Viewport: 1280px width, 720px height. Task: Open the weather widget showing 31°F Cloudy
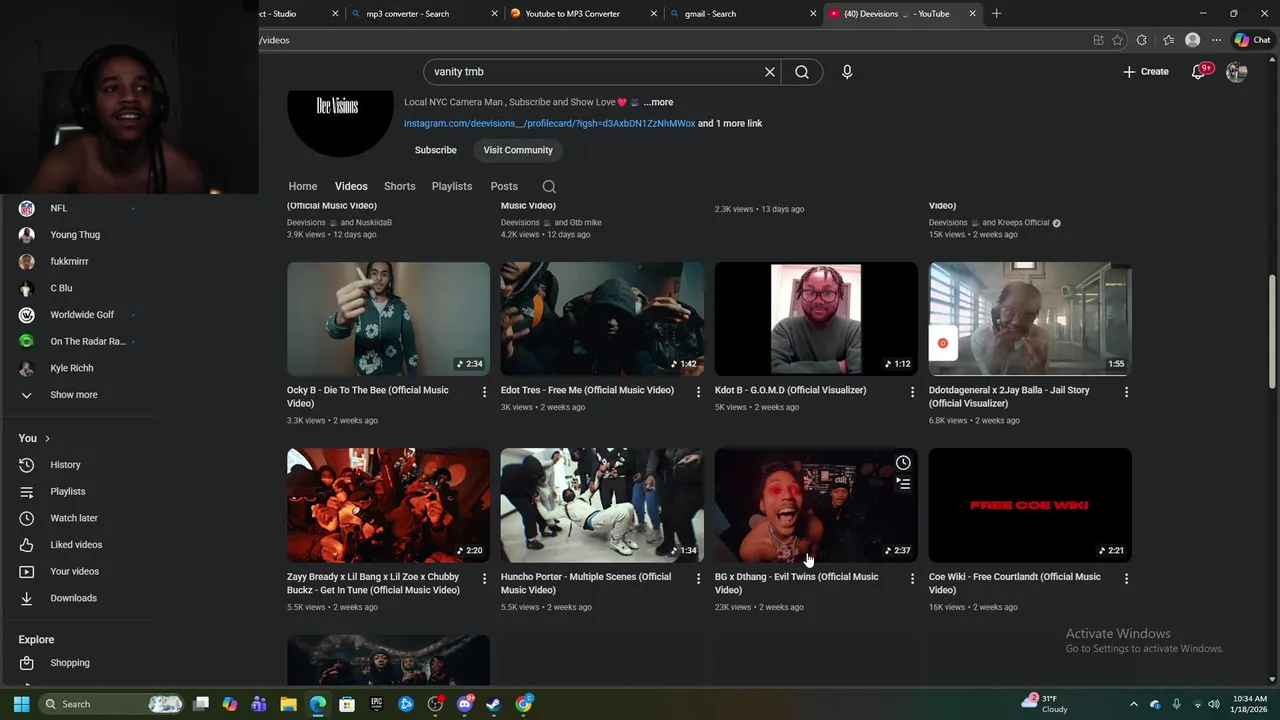[x=1046, y=704]
